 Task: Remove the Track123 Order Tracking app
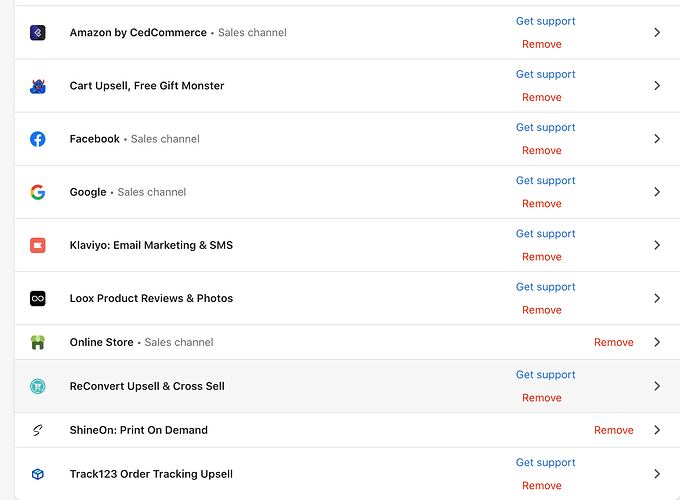click(541, 486)
